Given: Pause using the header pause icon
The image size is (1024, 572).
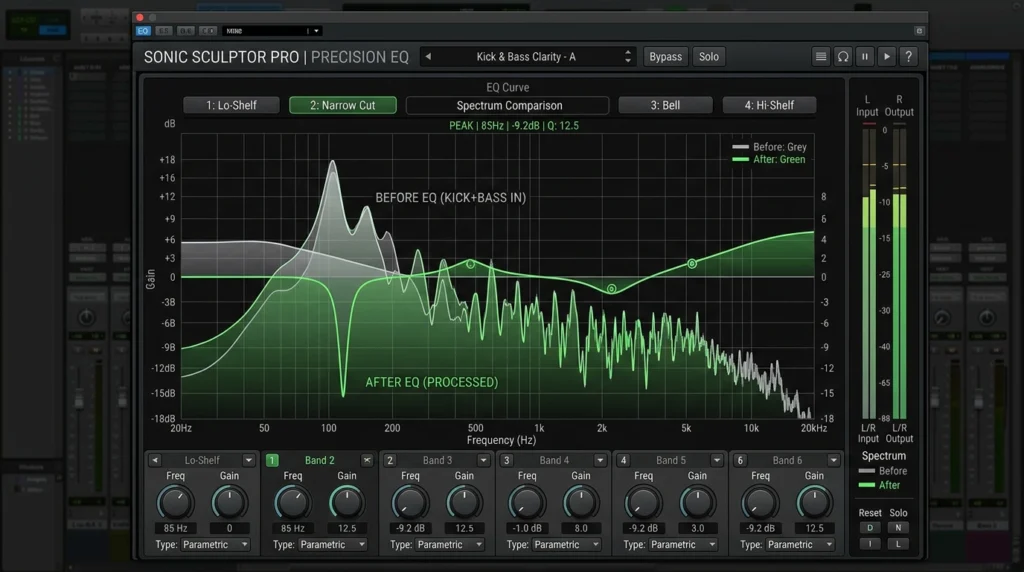Looking at the screenshot, I should pyautogui.click(x=865, y=57).
